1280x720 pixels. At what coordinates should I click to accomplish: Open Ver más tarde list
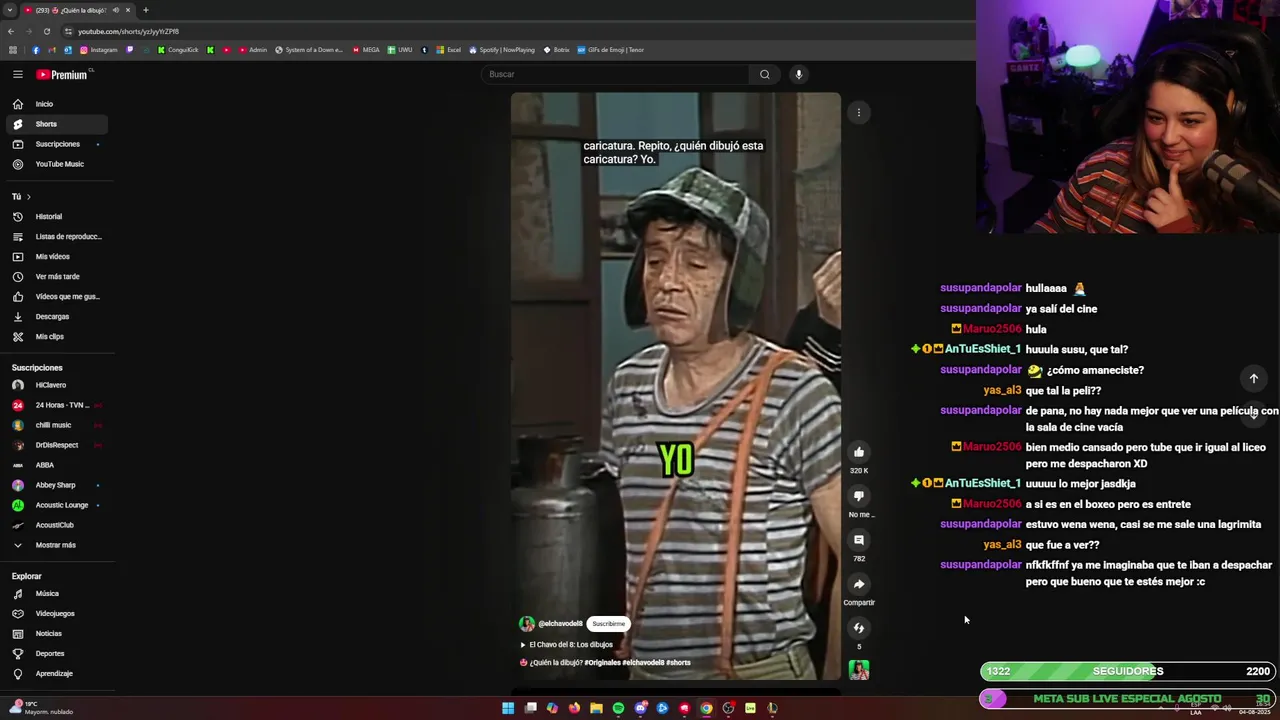pos(56,276)
